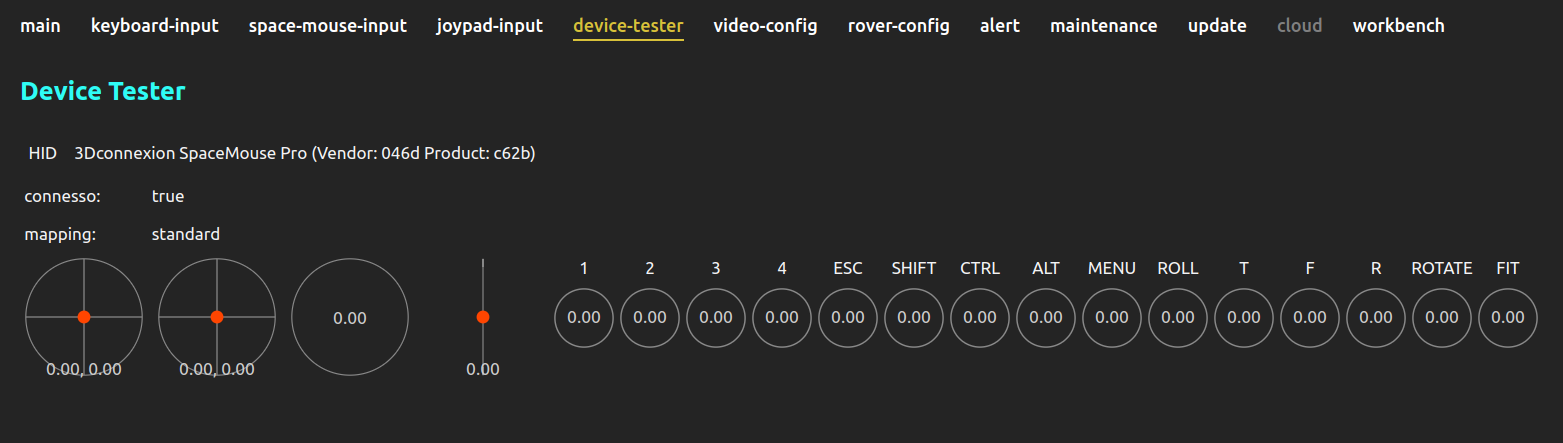
Task: Click the FIT button indicator circle
Action: point(1508,317)
